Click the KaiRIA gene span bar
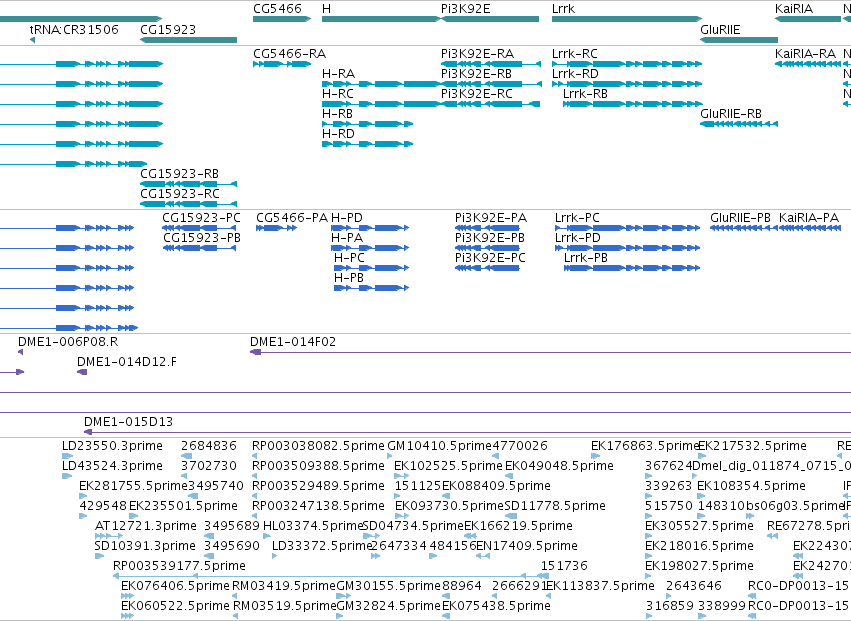Screen dimensions: 851x621 [x=808, y=19]
